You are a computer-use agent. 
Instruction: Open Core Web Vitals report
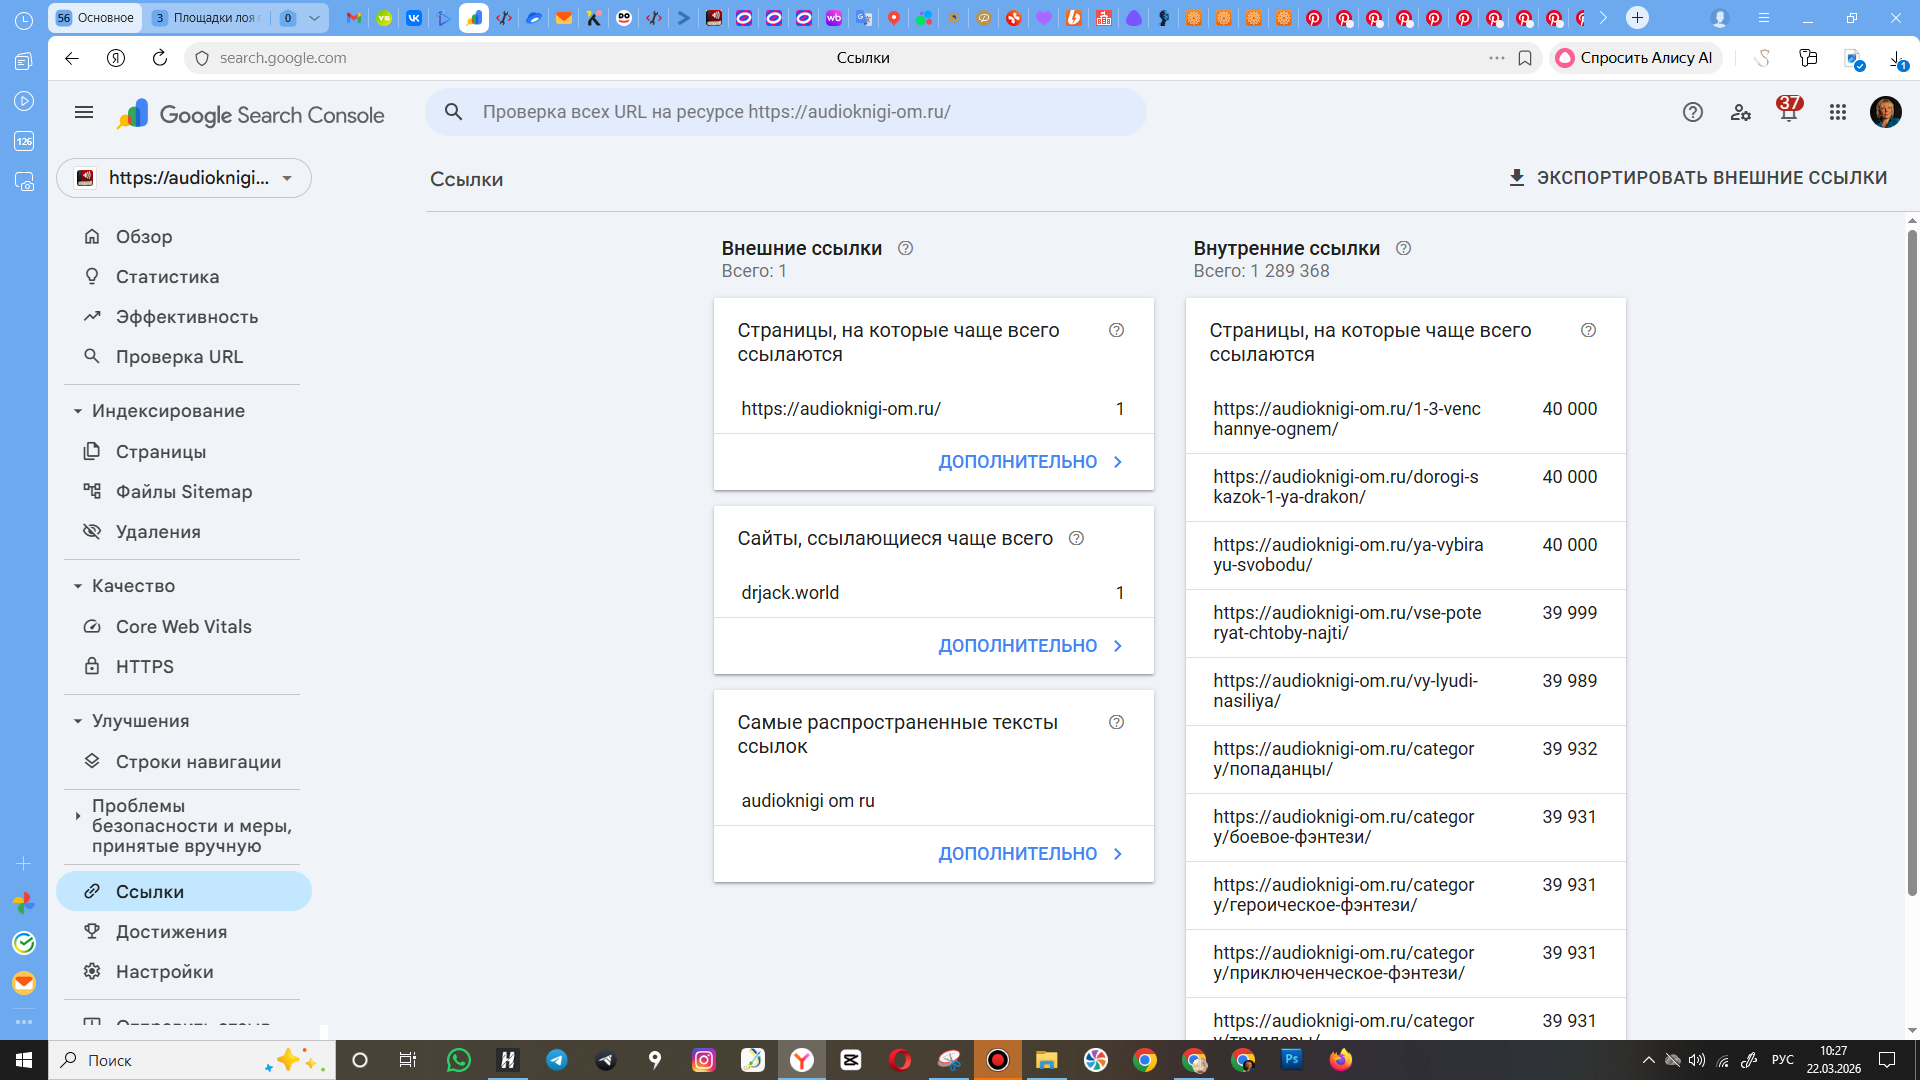184,627
